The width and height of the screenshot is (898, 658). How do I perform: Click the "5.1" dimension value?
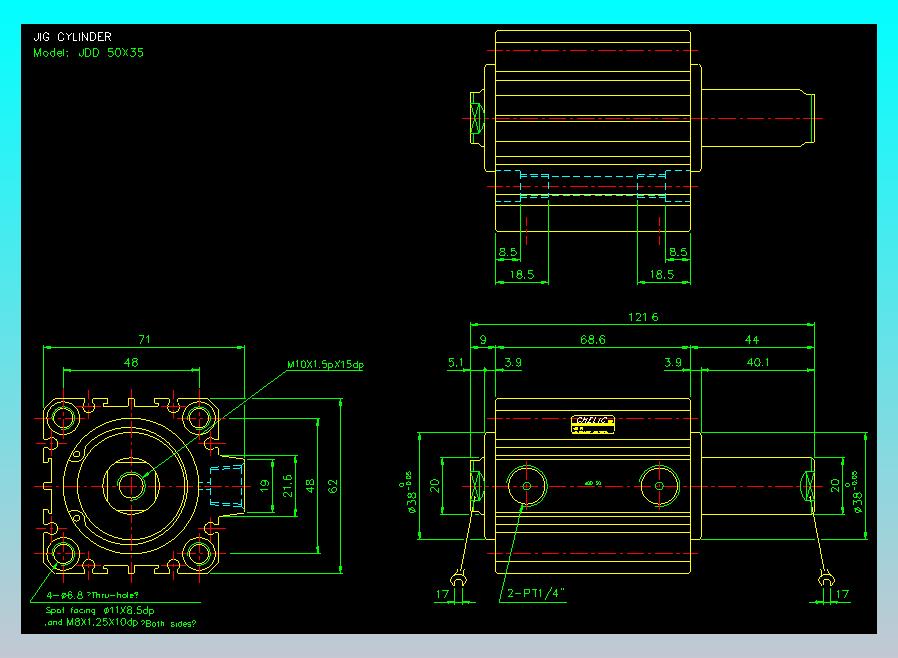(456, 362)
